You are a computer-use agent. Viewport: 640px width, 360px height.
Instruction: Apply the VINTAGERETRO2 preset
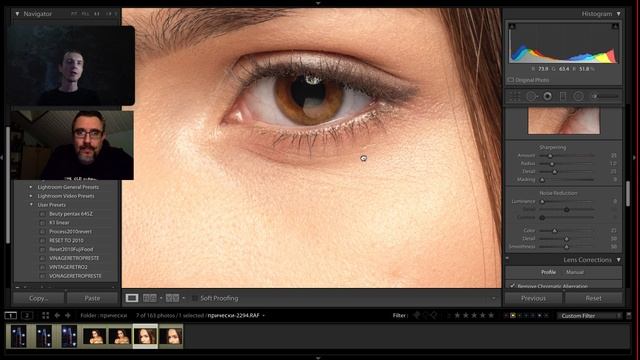[x=68, y=267]
